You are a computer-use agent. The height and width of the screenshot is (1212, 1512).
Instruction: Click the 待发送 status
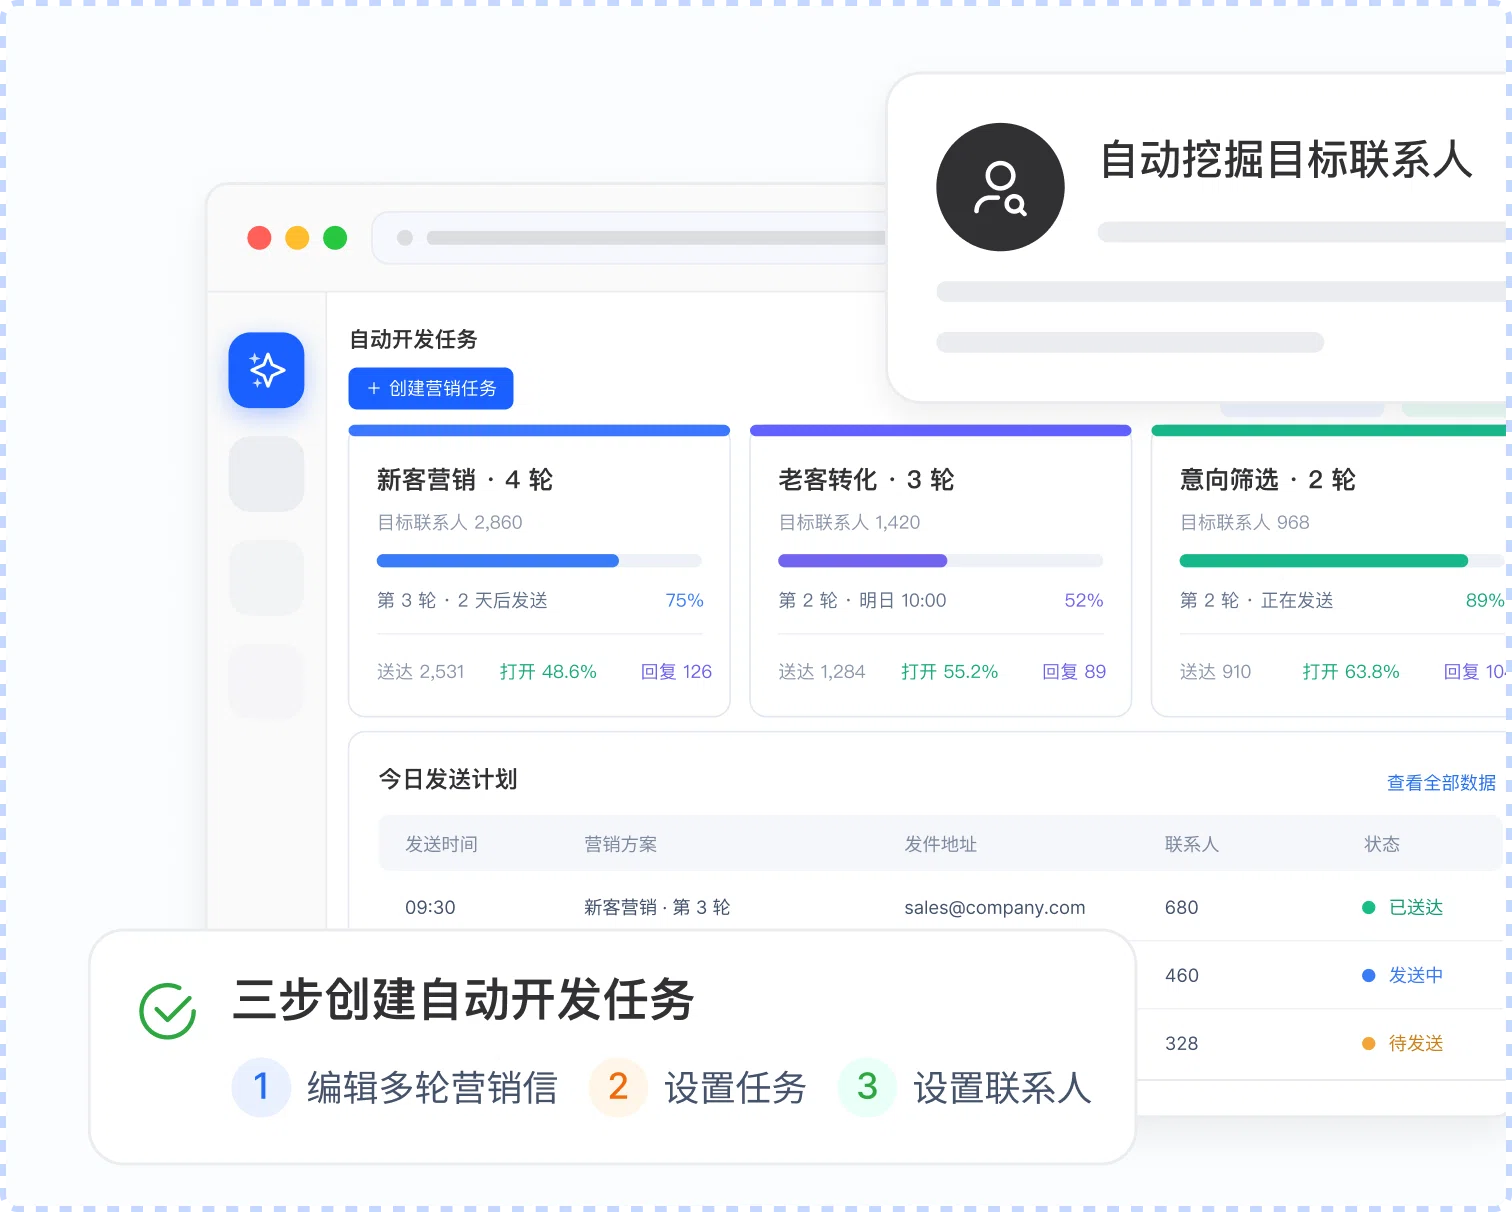1403,1044
